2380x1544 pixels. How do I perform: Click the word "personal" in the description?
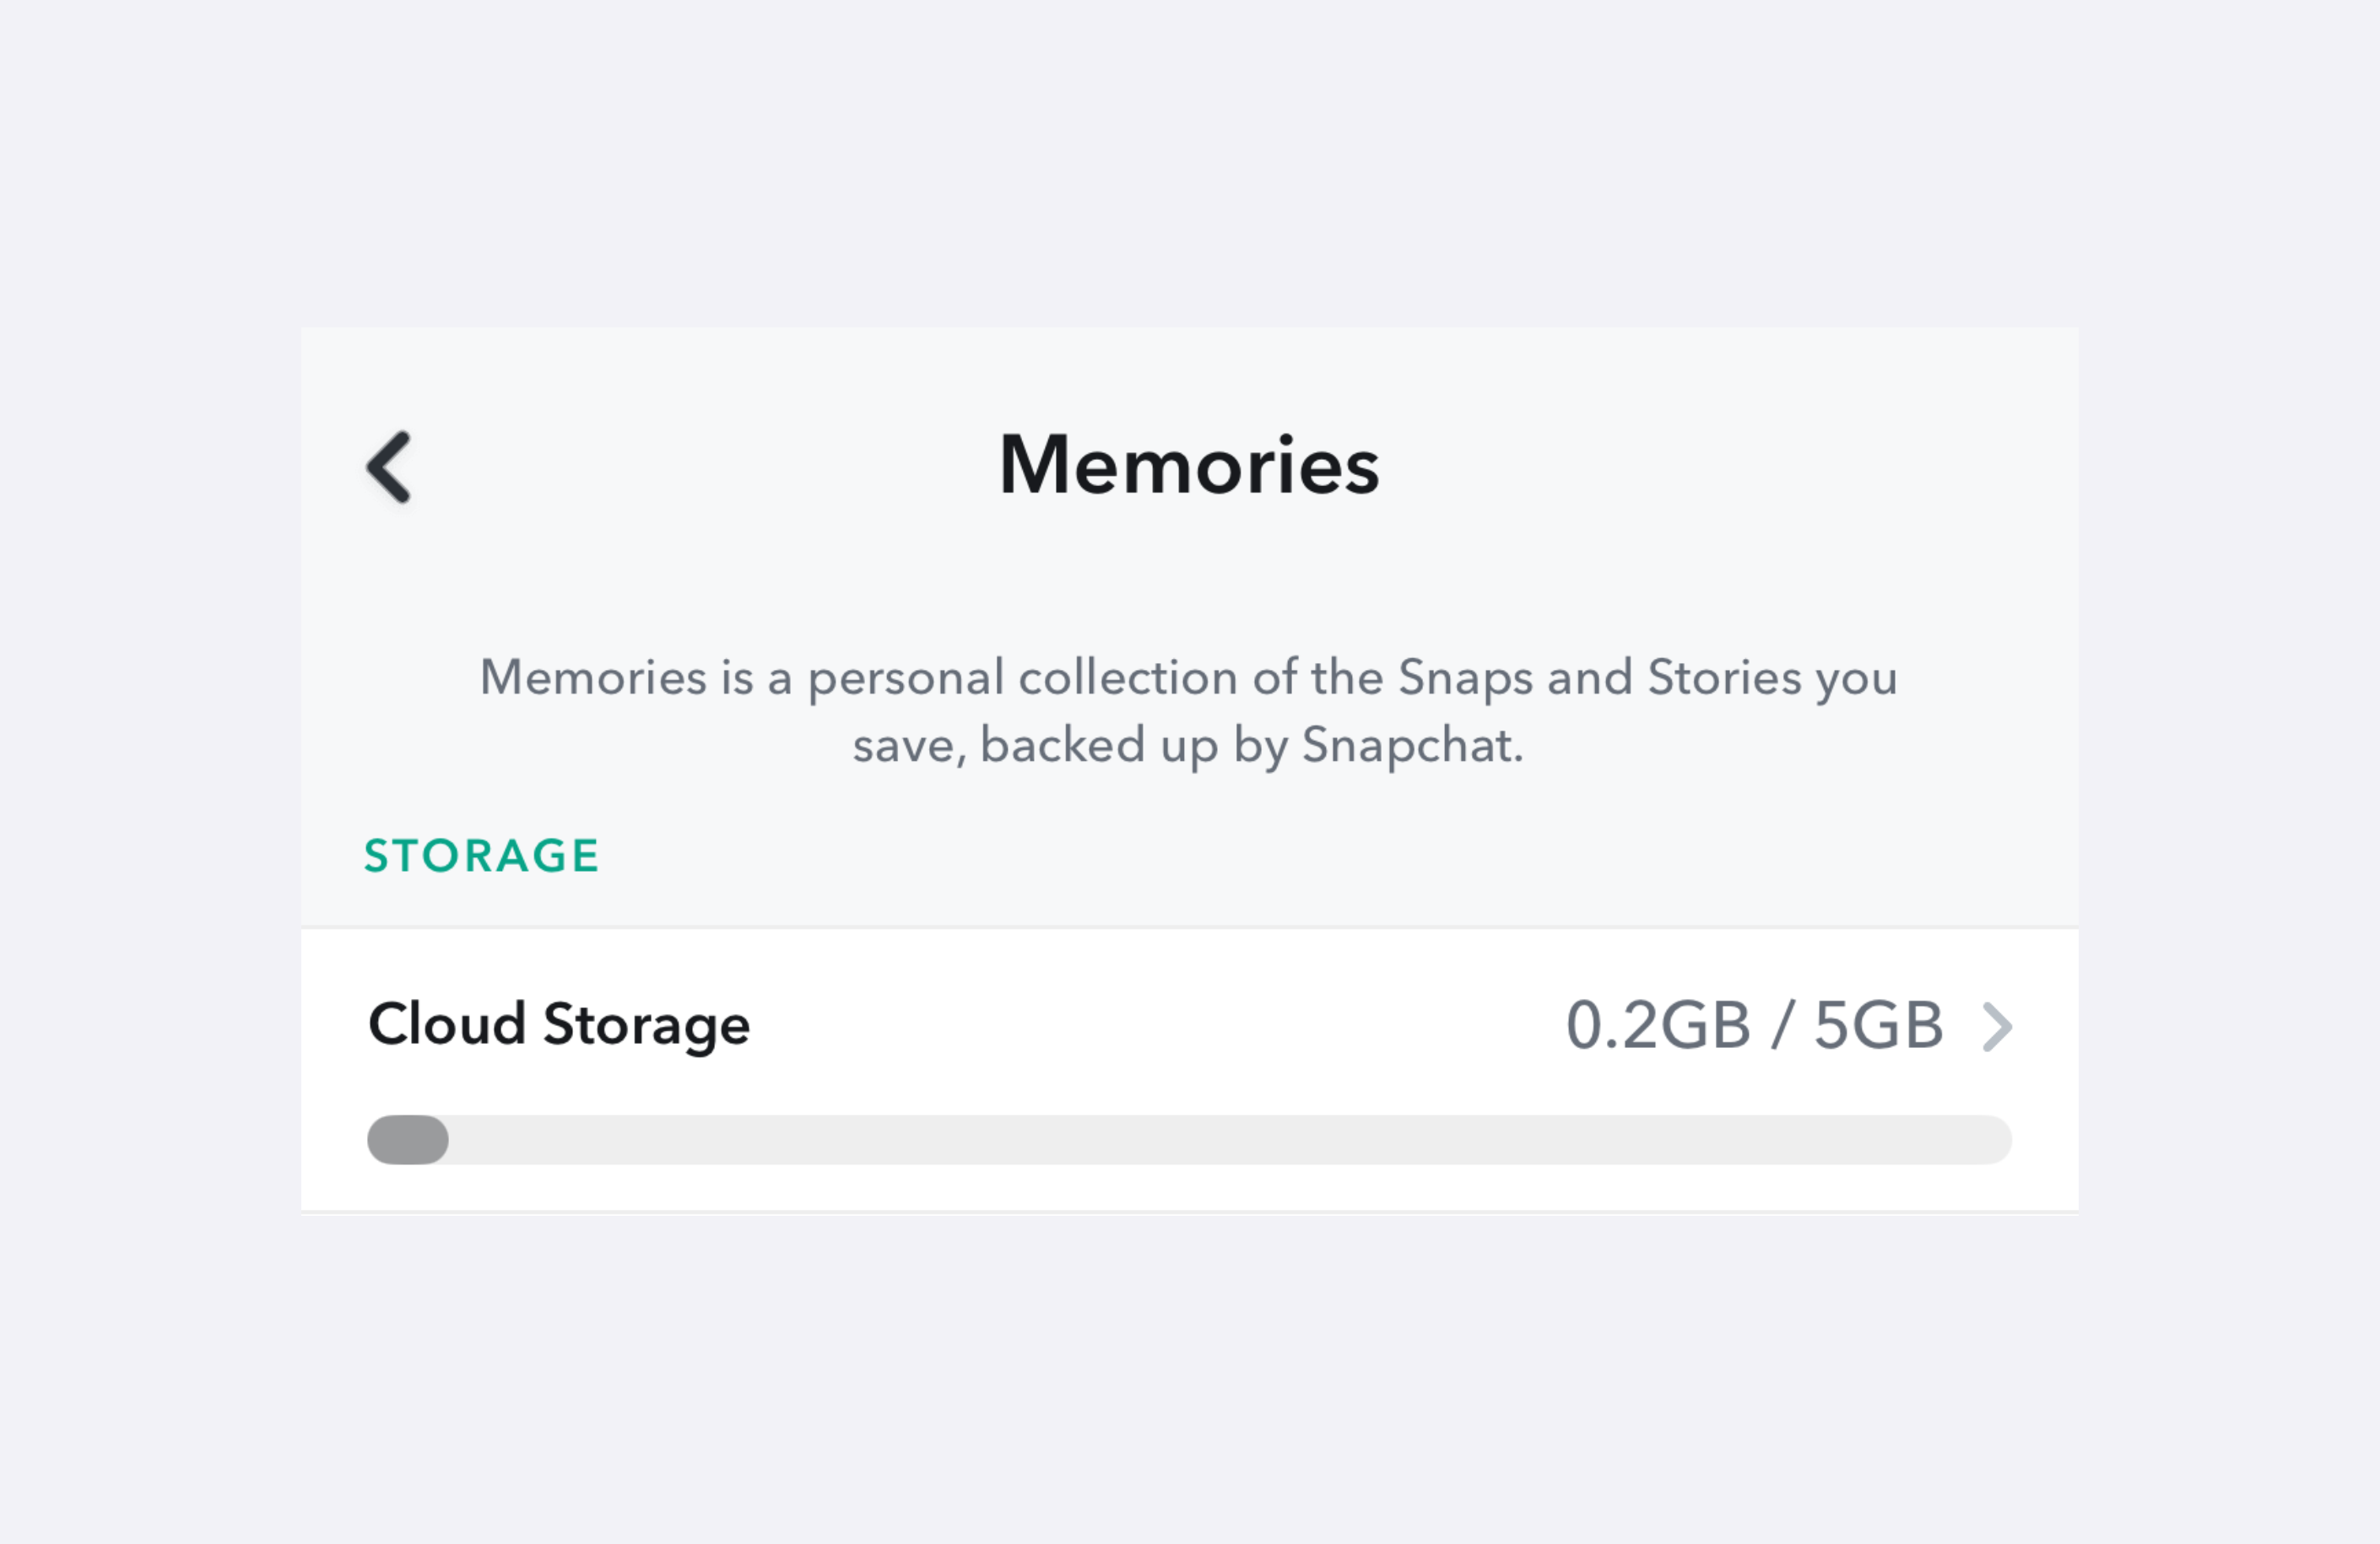click(905, 680)
